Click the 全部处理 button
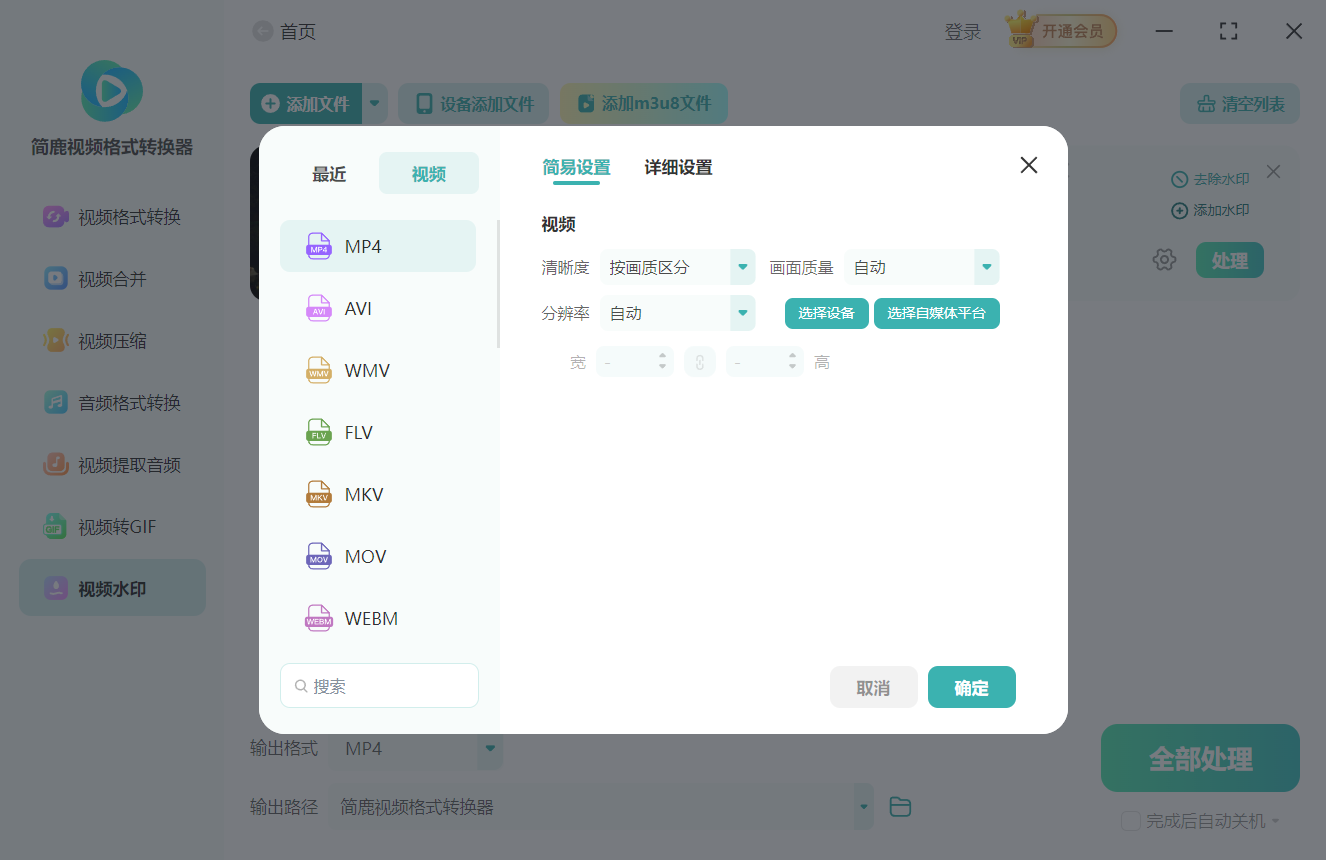1326x860 pixels. (1200, 758)
